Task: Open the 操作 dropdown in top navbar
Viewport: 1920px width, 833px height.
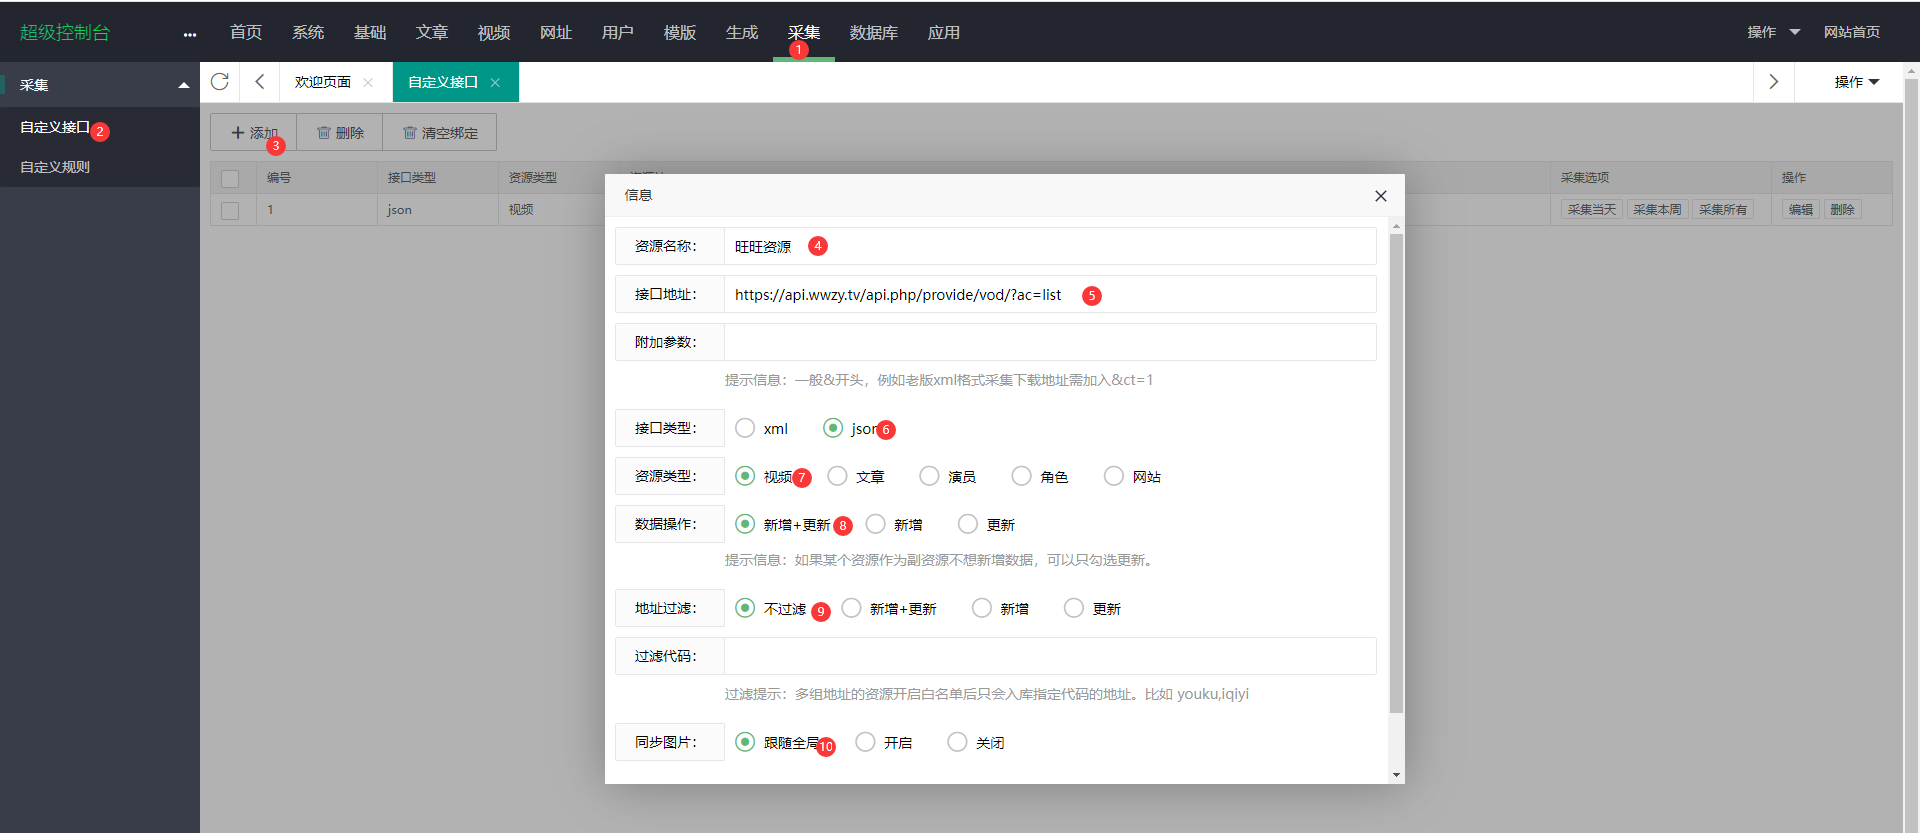Action: pyautogui.click(x=1773, y=32)
